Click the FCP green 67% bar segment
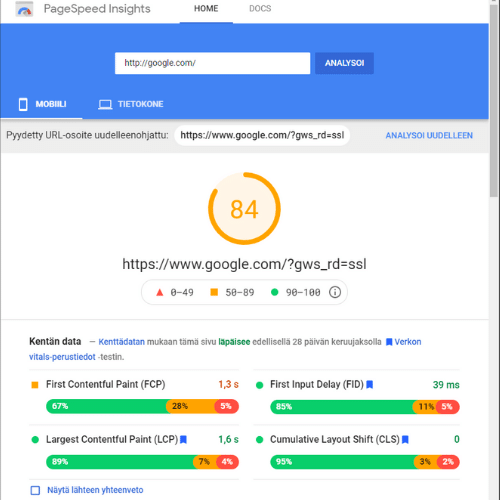This screenshot has width=500, height=500. point(107,406)
